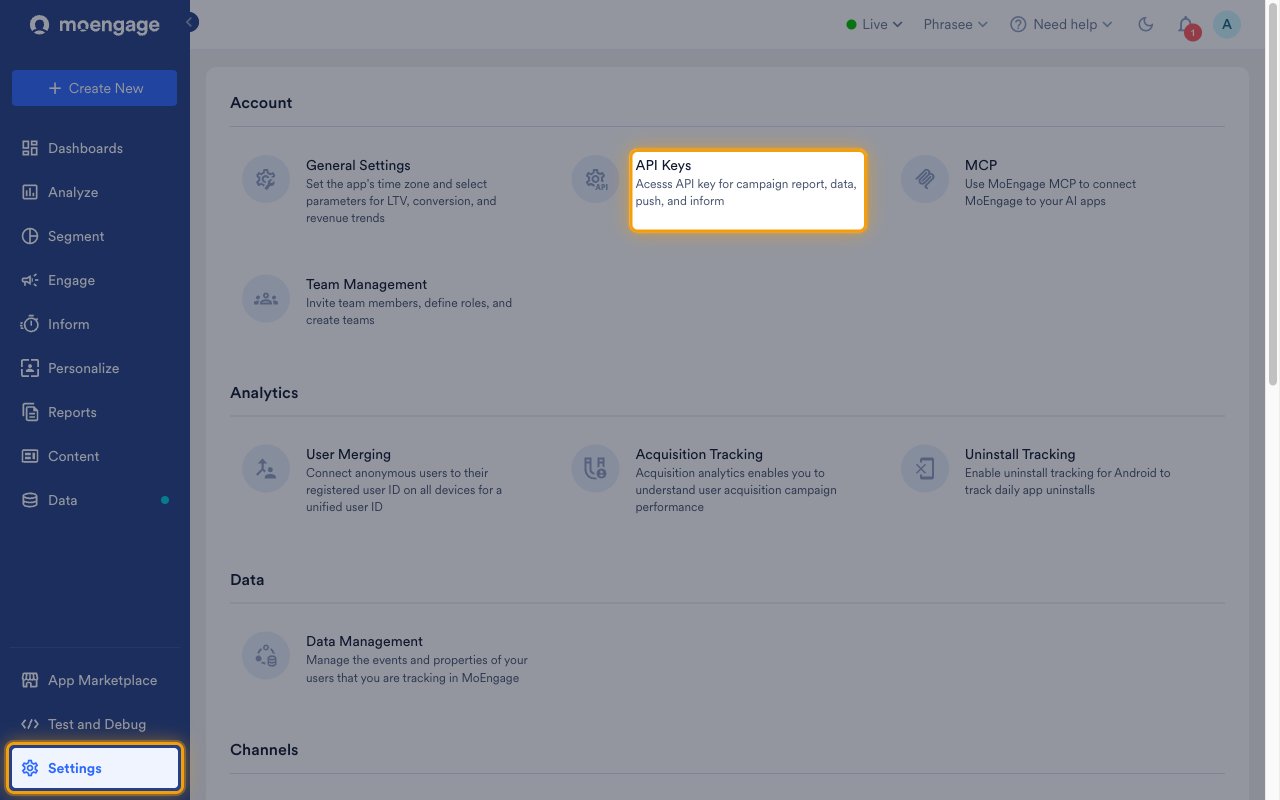Click the Test and Debug code icon

tap(30, 724)
